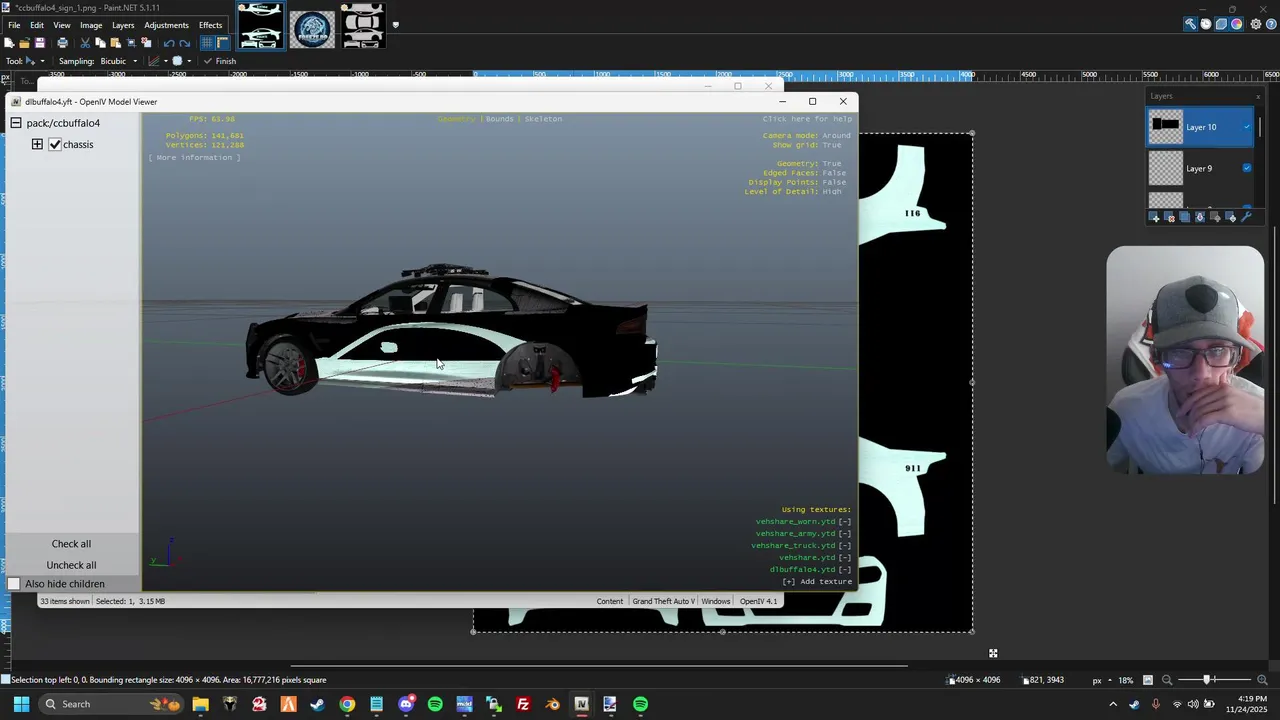The image size is (1280, 720).
Task: Open the Edit menu
Action: (37, 25)
